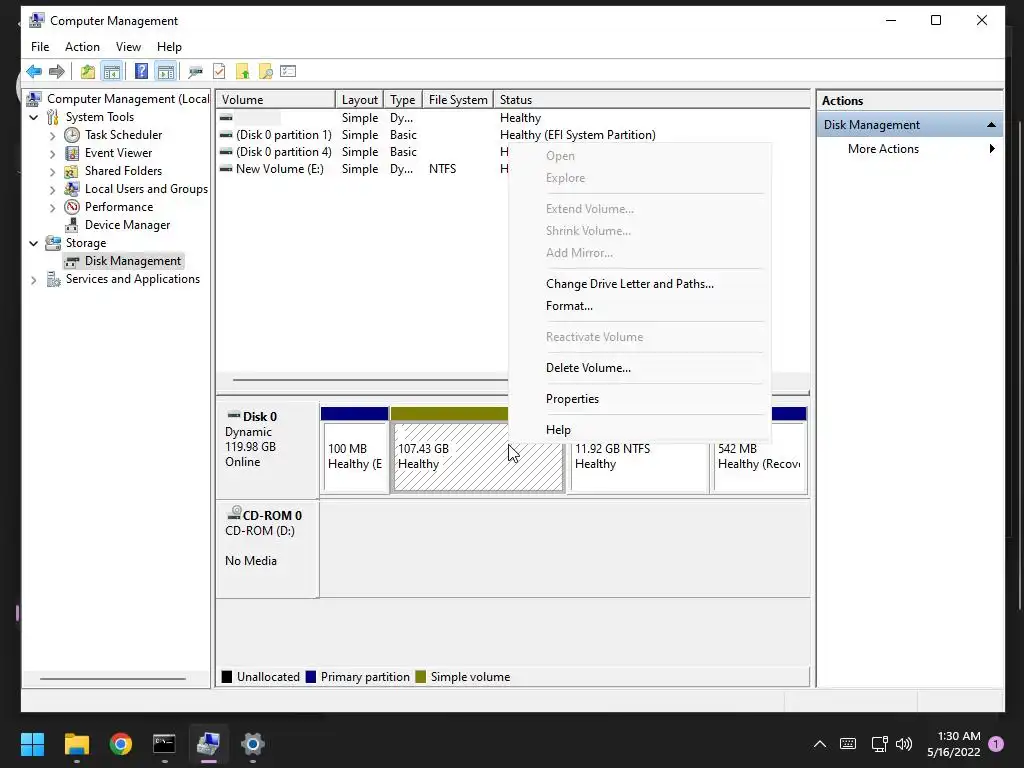
Task: Click the blue Help question mark icon
Action: point(141,71)
